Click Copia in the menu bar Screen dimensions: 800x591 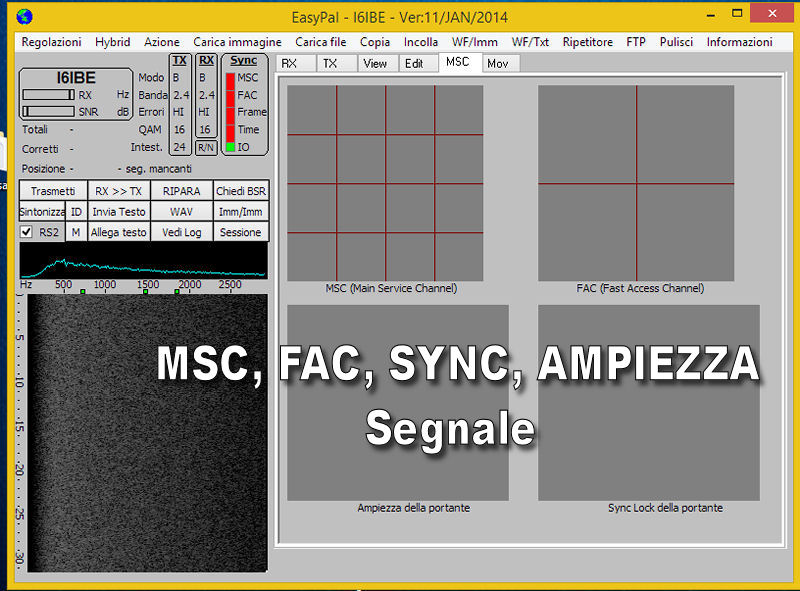[x=375, y=42]
